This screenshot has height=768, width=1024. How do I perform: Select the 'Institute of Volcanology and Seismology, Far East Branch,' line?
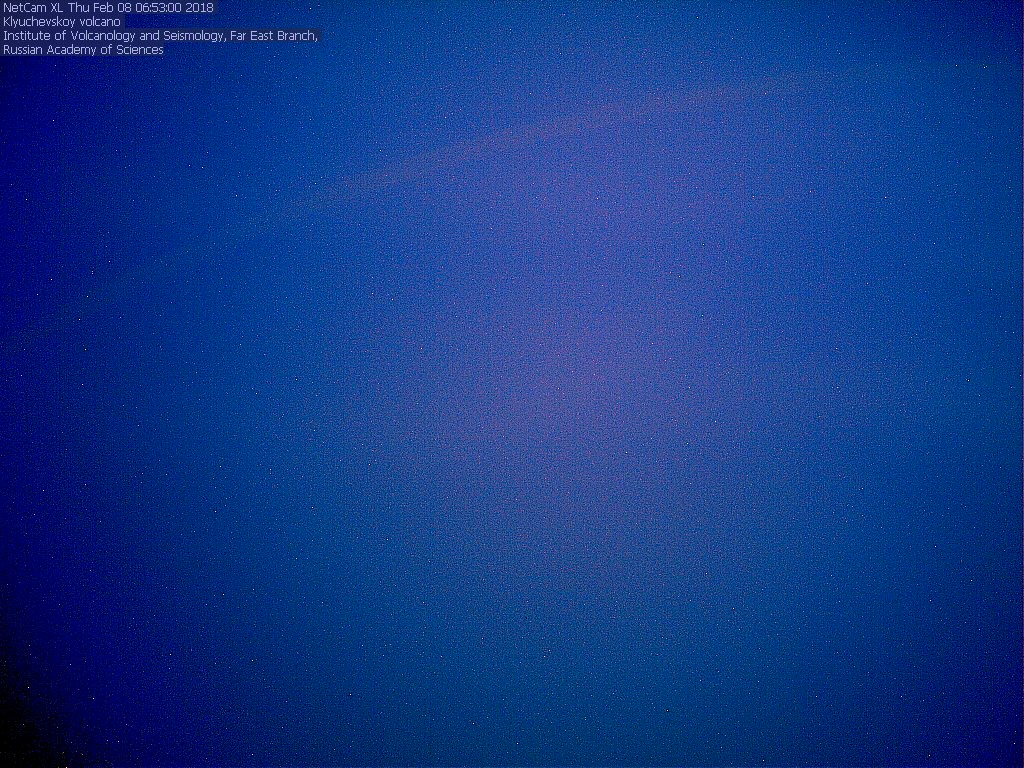click(x=161, y=36)
